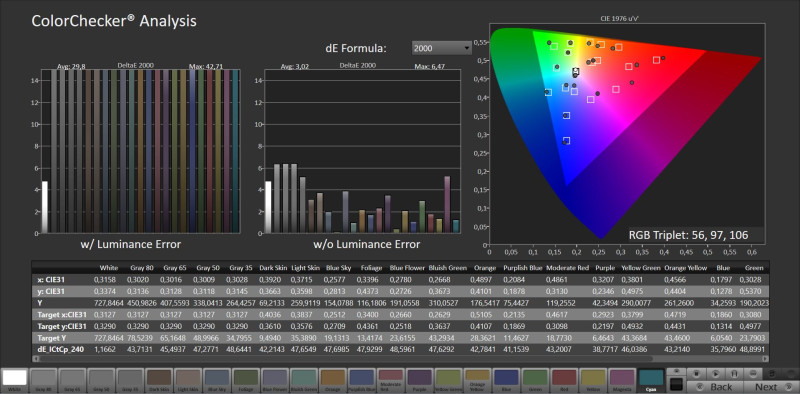Select the Green patch swatch
800x394 pixels.
[x=535, y=380]
